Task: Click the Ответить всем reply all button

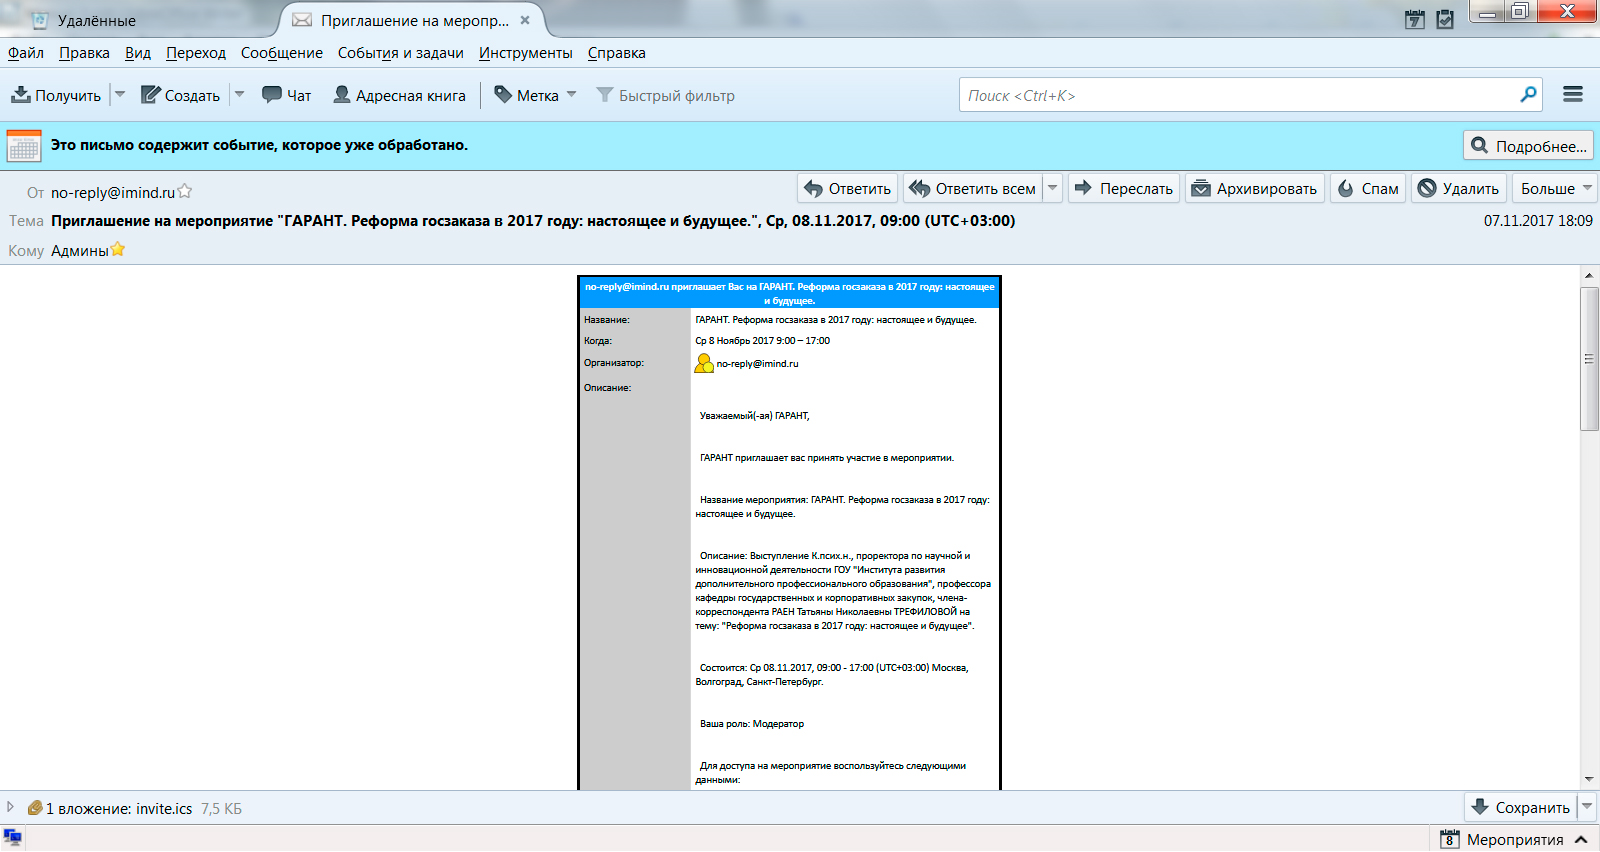Action: (x=973, y=188)
